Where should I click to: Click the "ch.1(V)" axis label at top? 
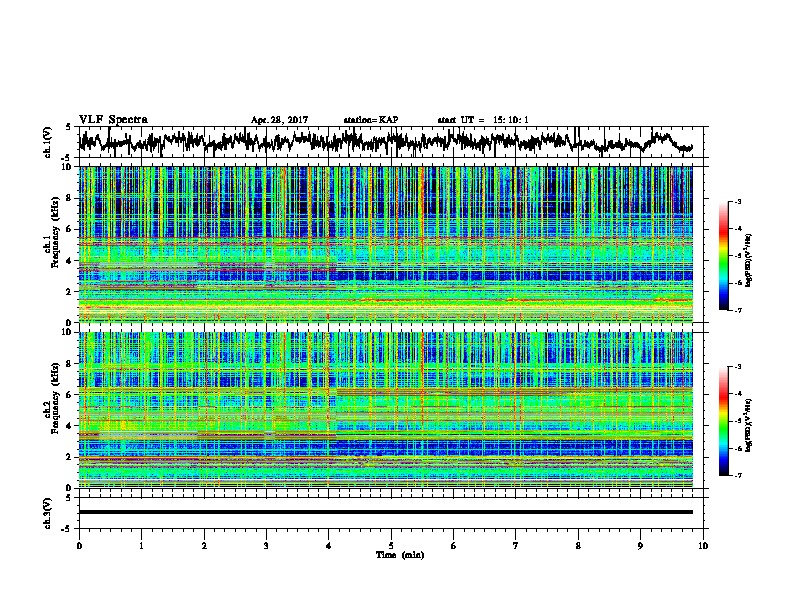coord(48,142)
